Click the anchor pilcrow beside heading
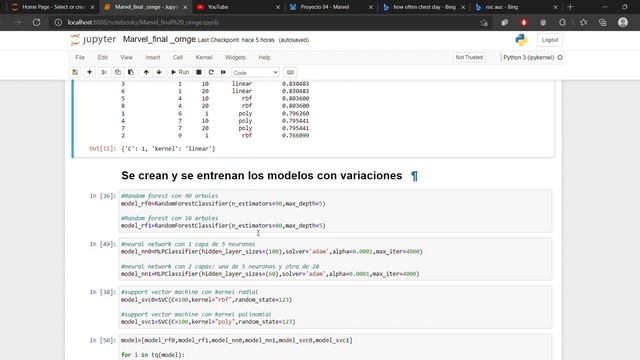640x360 pixels. click(414, 176)
